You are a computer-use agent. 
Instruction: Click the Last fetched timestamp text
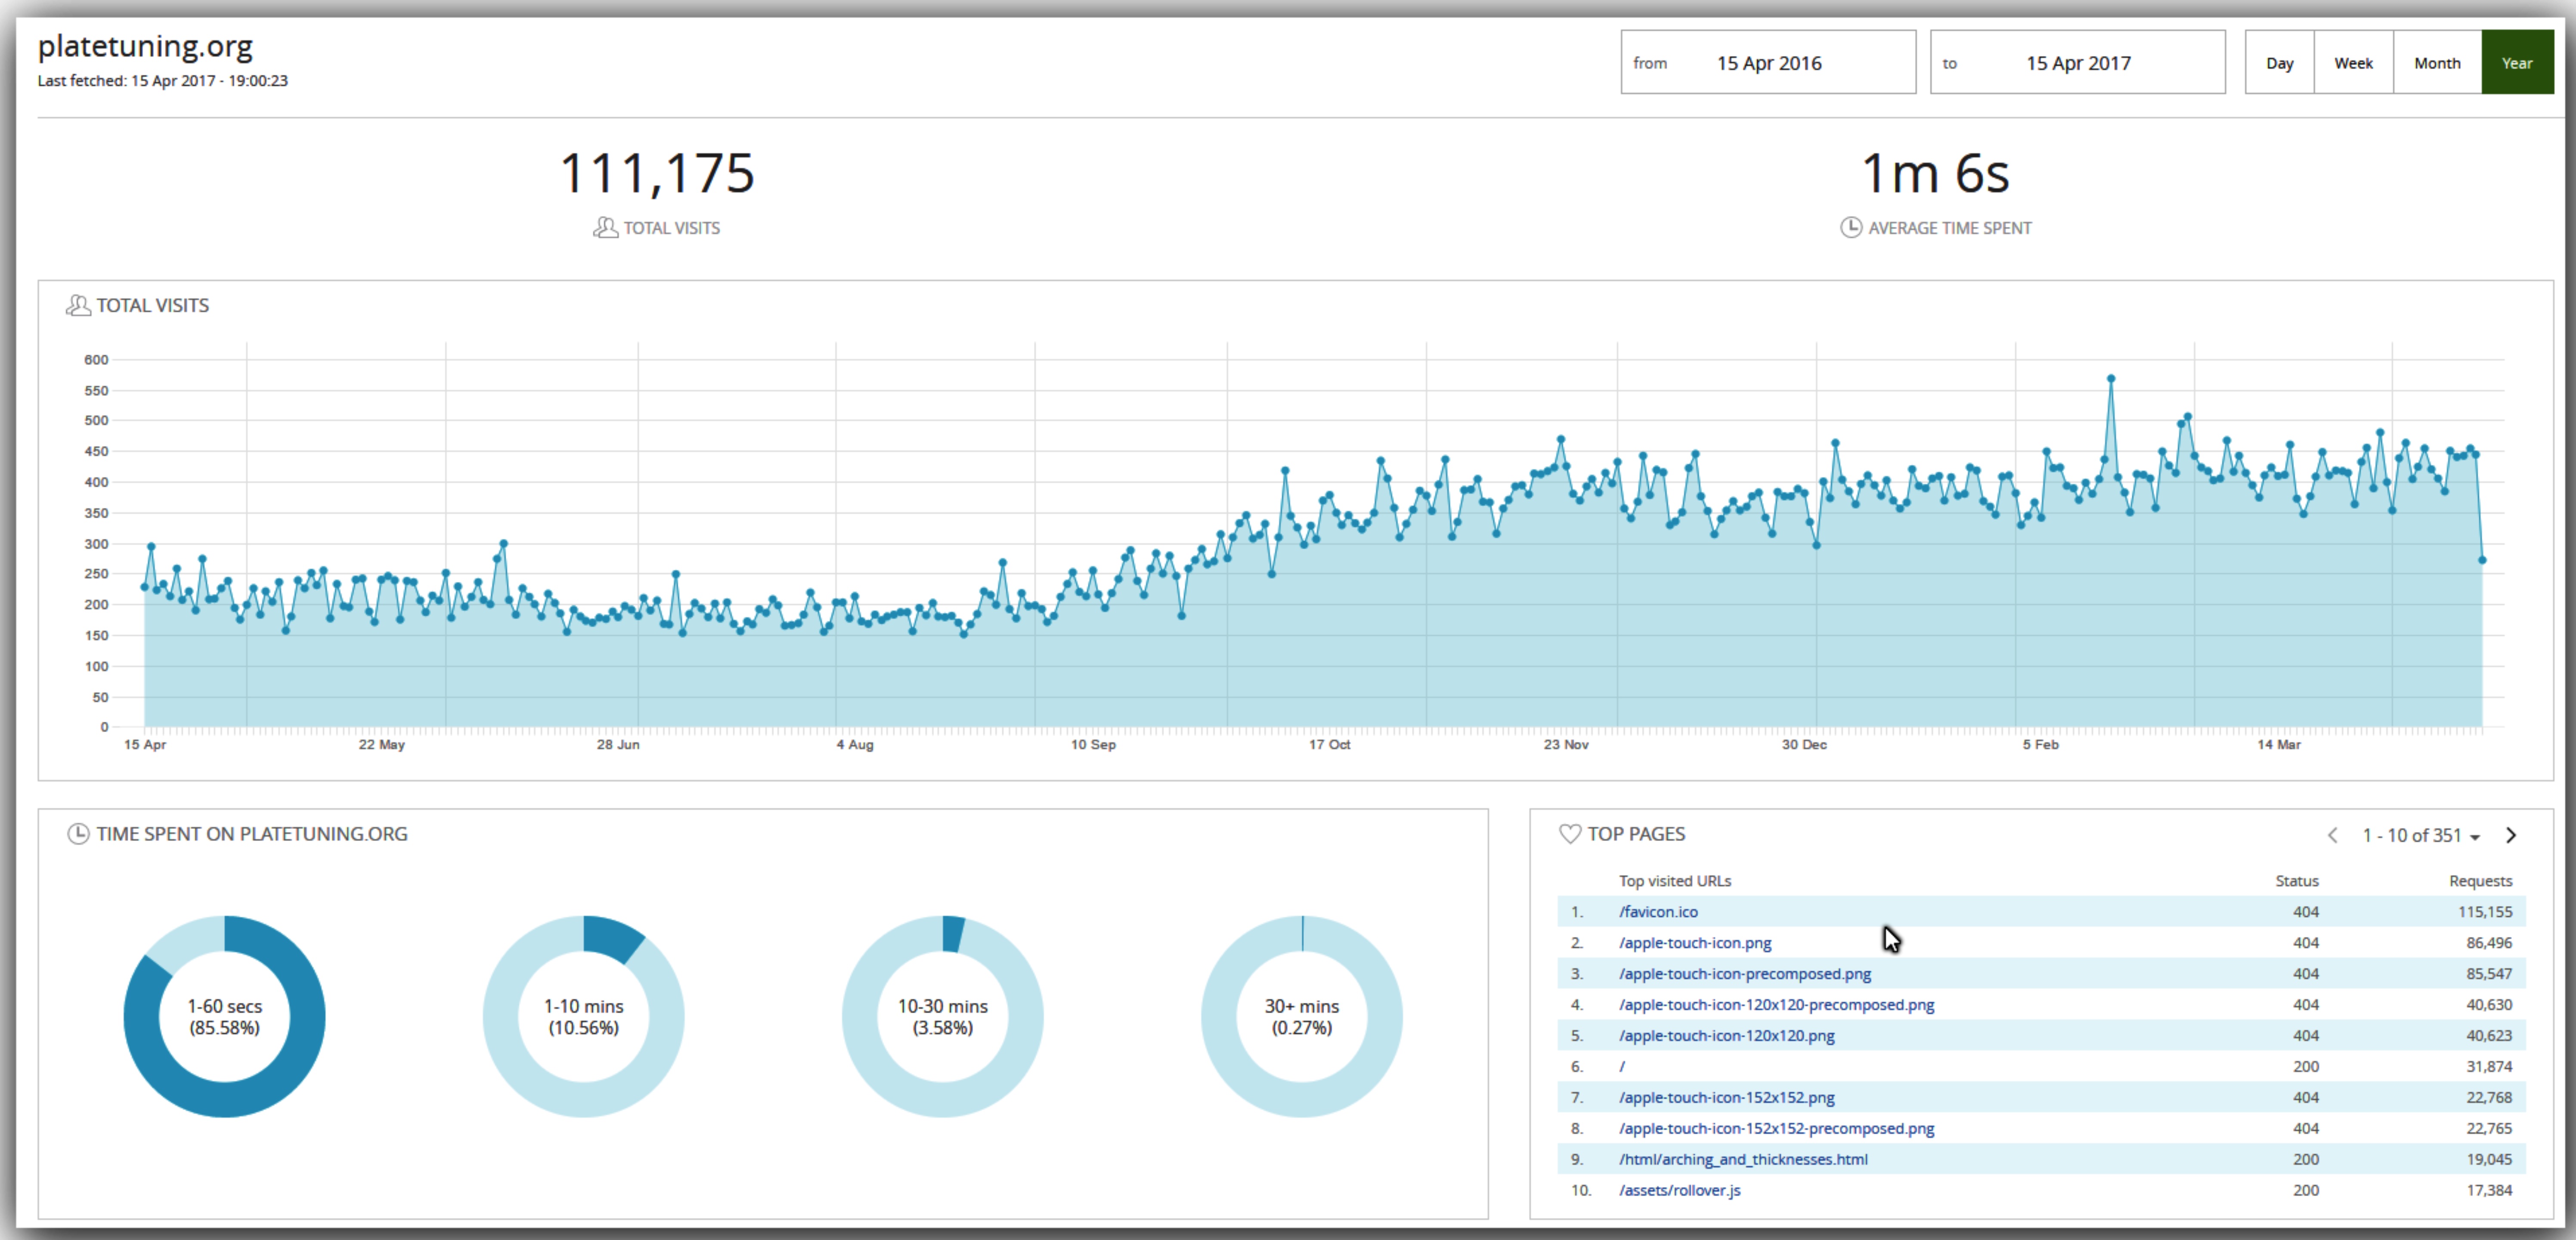point(163,81)
